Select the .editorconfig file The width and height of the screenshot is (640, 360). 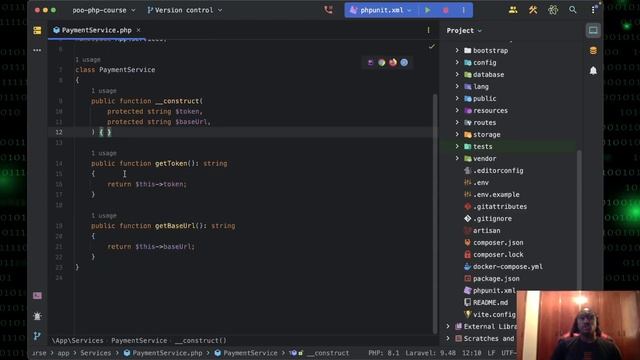point(498,171)
